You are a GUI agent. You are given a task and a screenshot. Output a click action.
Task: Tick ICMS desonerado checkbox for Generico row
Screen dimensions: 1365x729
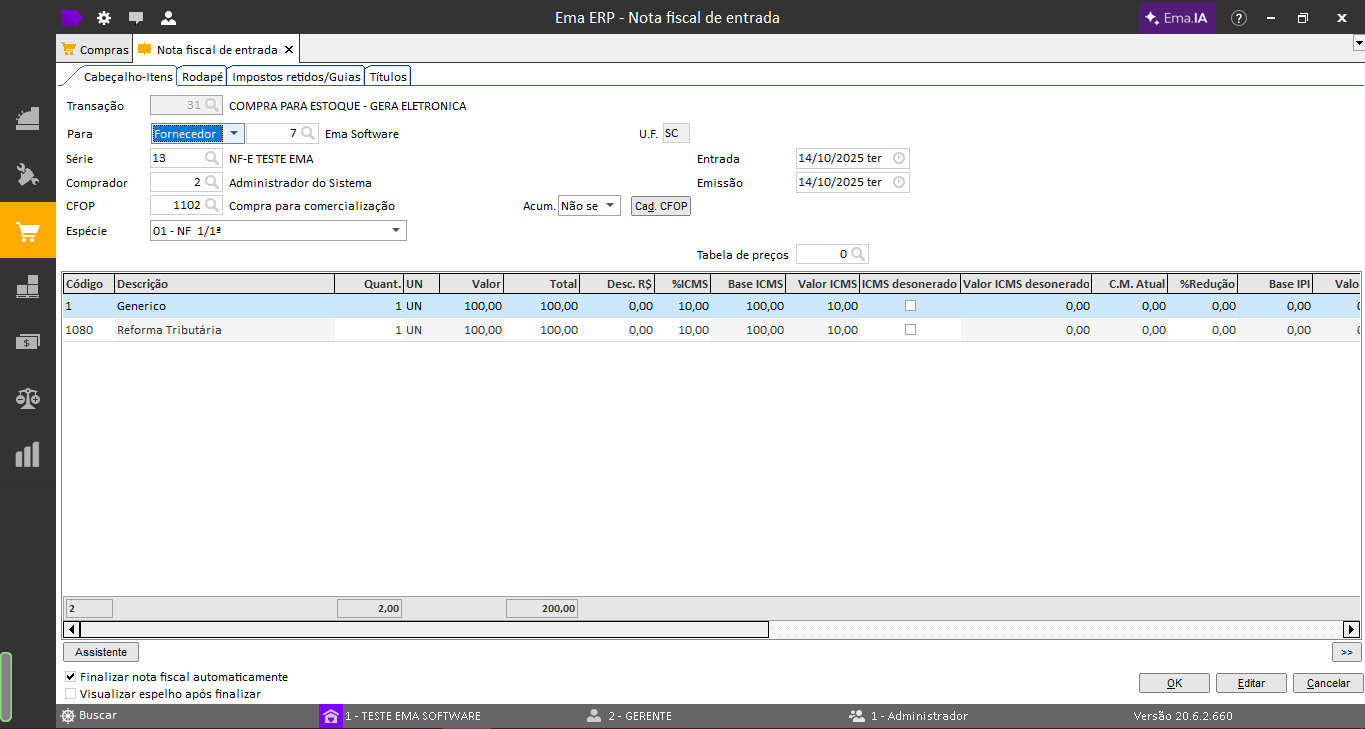[910, 306]
